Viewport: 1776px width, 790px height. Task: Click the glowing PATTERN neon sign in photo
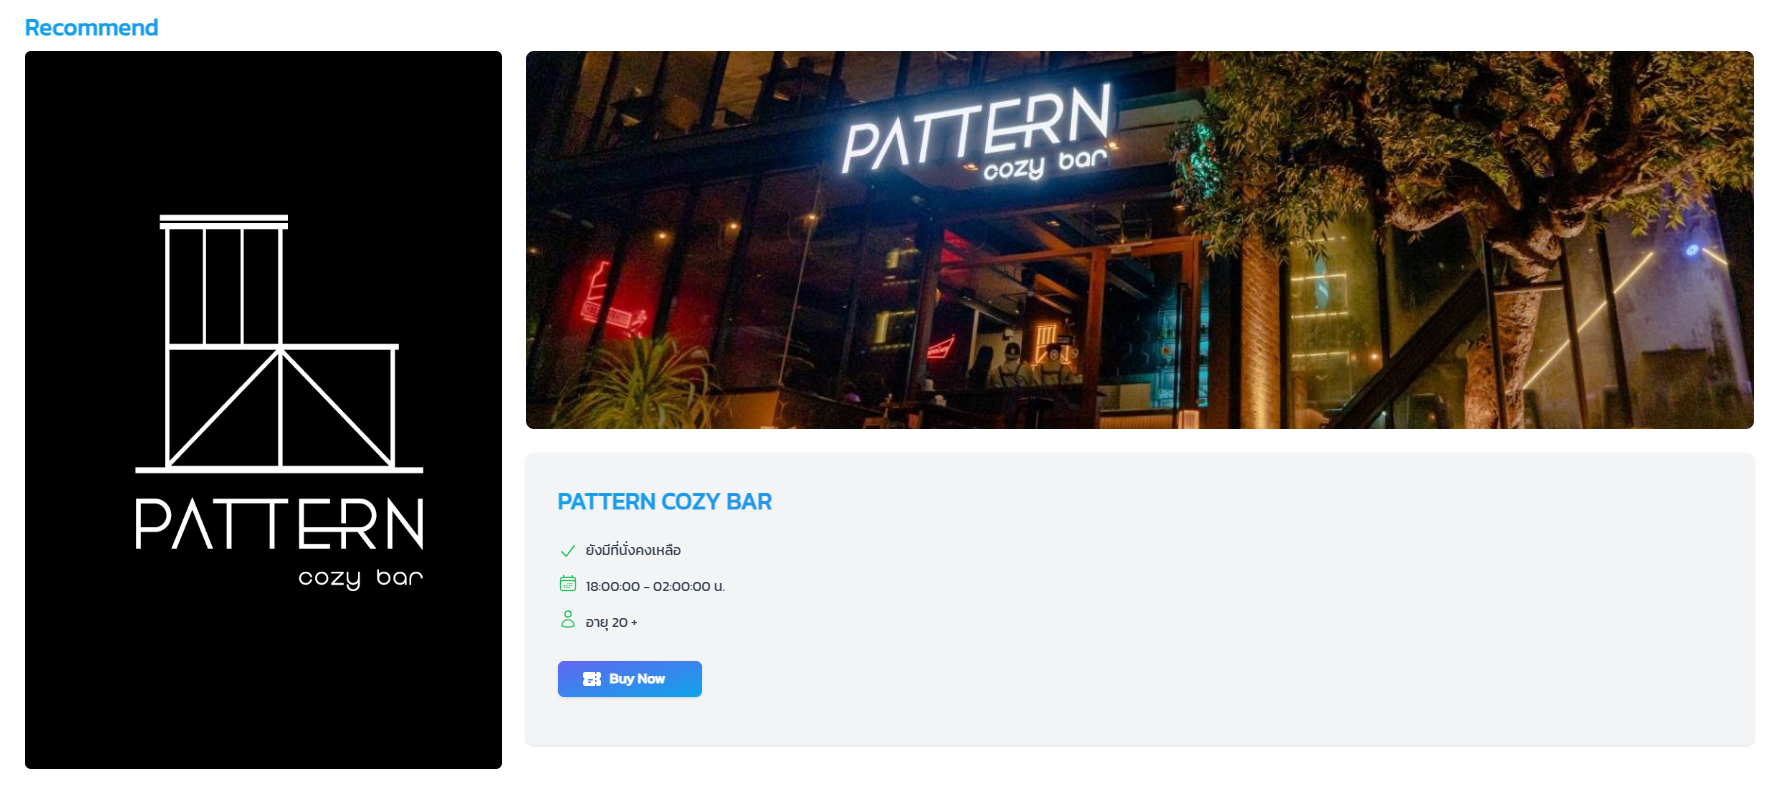click(976, 132)
